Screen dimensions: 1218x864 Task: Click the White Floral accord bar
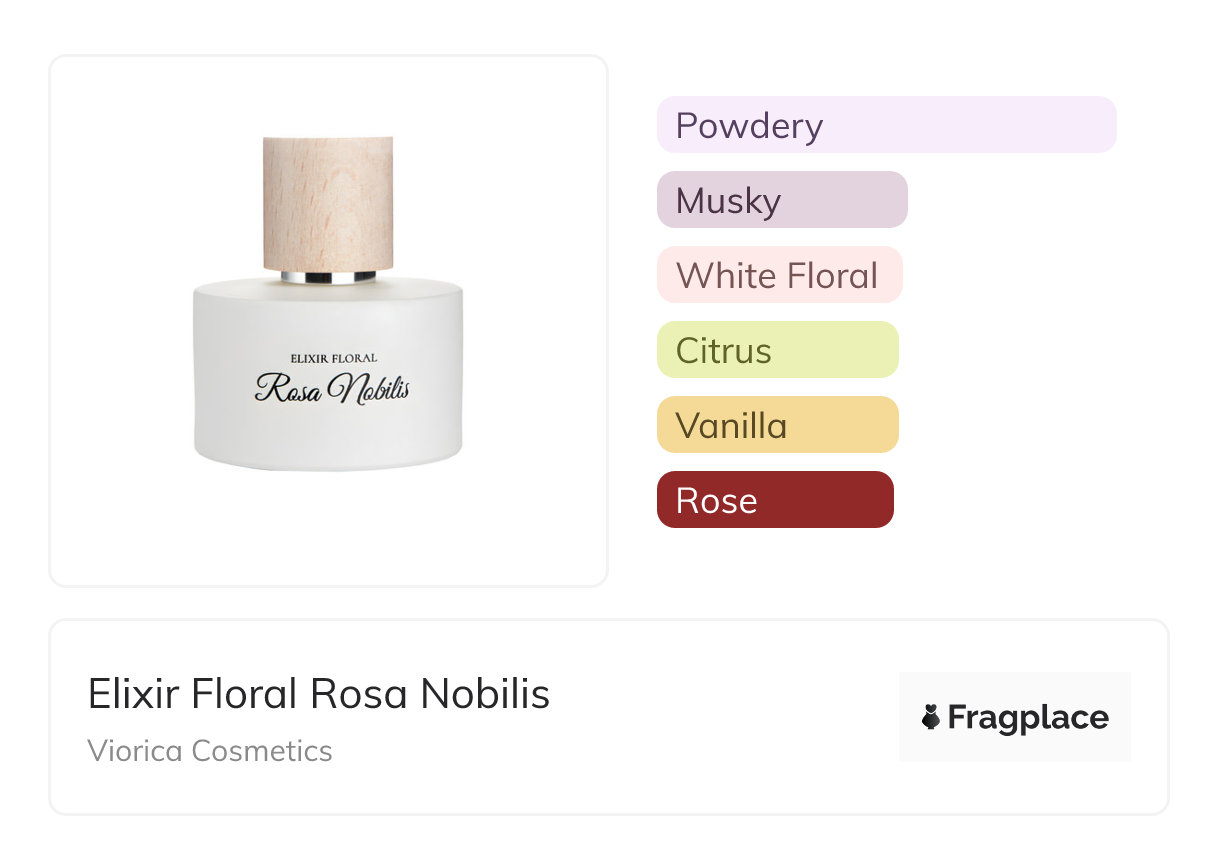pyautogui.click(x=779, y=275)
